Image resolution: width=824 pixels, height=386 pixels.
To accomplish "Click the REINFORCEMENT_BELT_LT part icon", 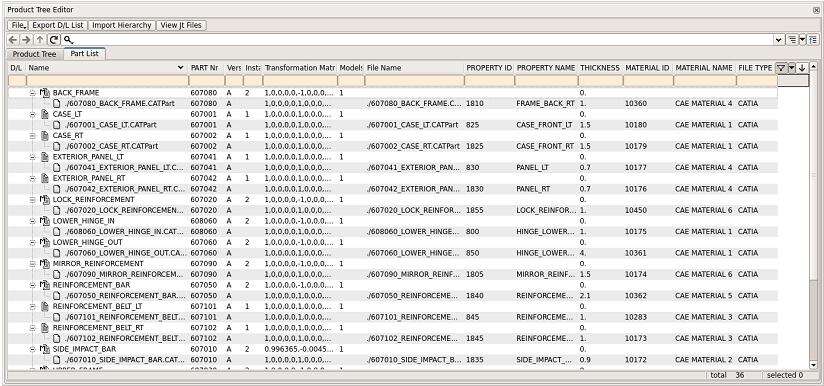I will [x=45, y=306].
